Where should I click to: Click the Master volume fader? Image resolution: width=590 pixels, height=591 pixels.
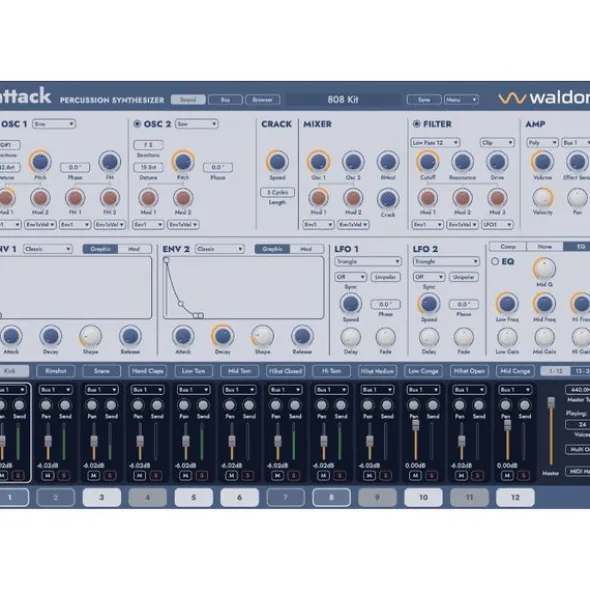(551, 402)
